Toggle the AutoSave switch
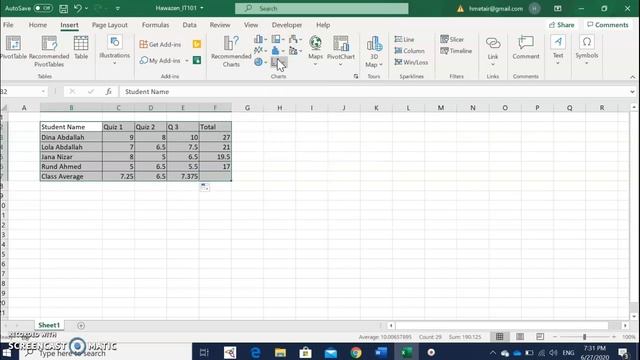The height and width of the screenshot is (360, 640). point(43,8)
